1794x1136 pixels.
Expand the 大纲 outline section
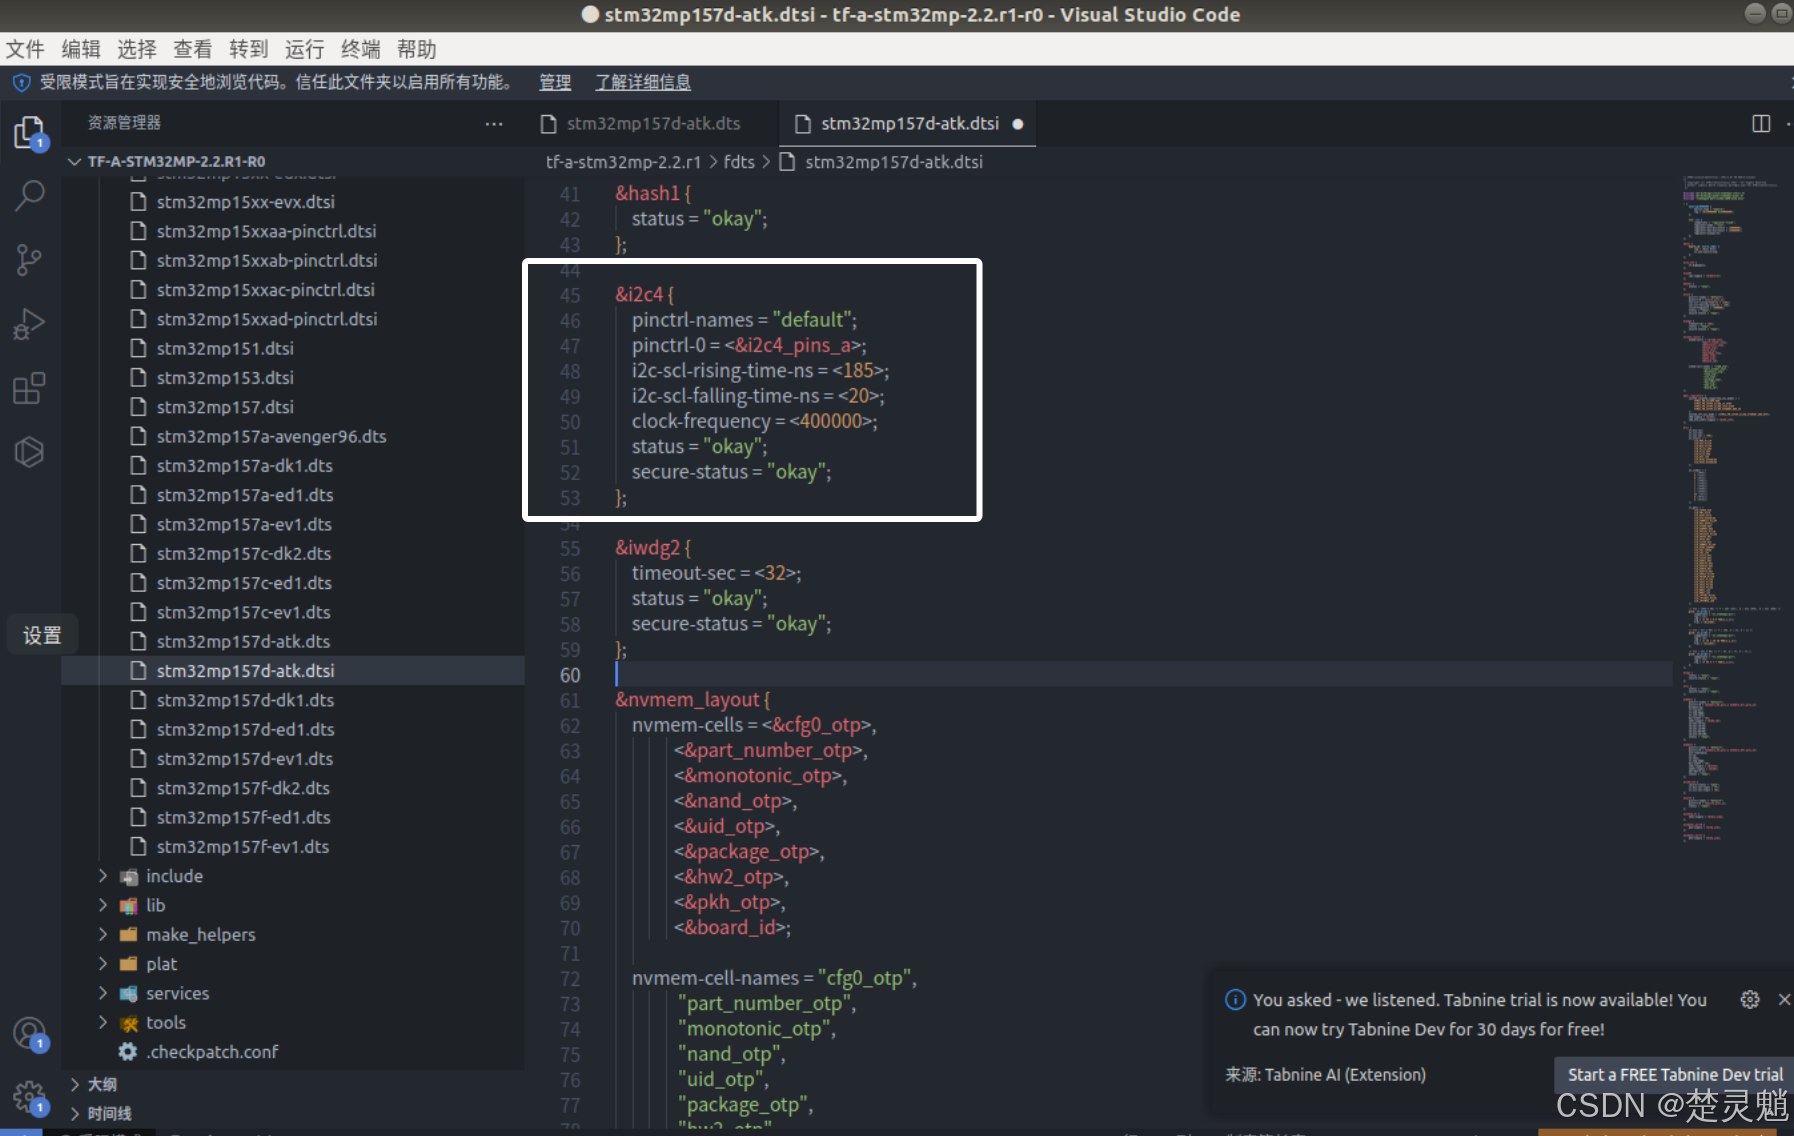(x=101, y=1084)
